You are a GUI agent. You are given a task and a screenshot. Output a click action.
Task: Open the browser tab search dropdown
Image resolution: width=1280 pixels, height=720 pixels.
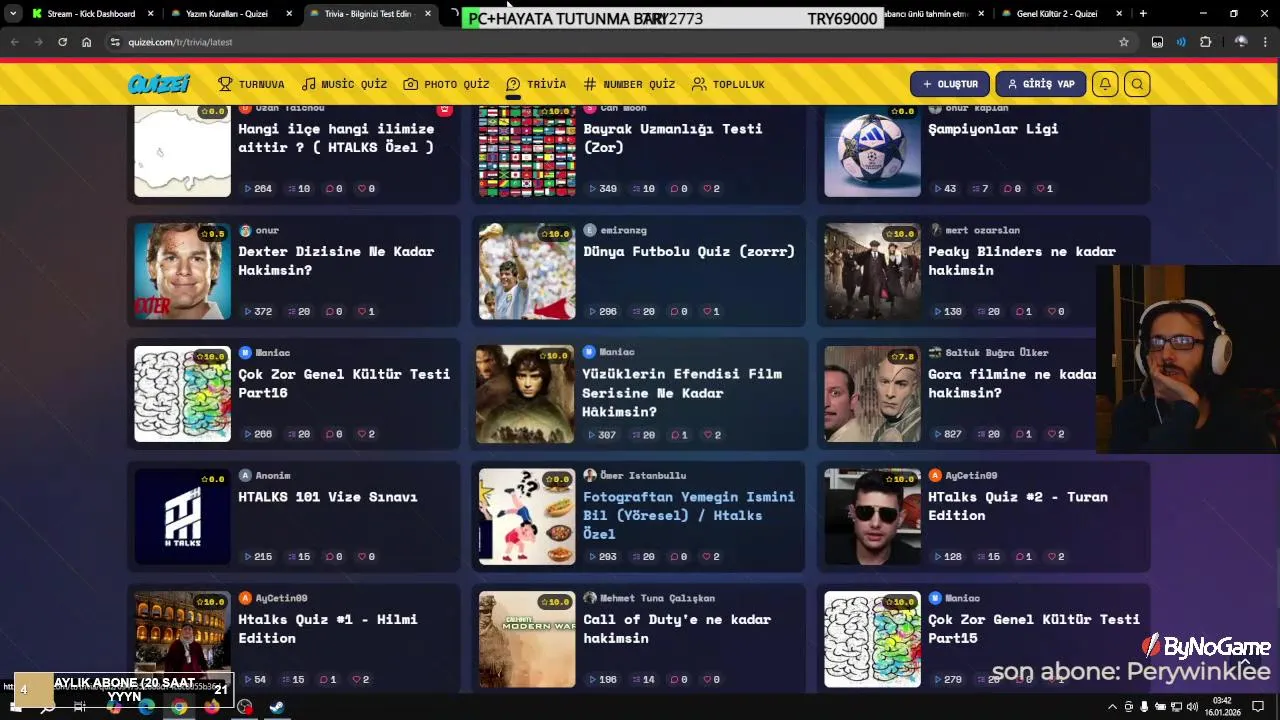(x=12, y=14)
